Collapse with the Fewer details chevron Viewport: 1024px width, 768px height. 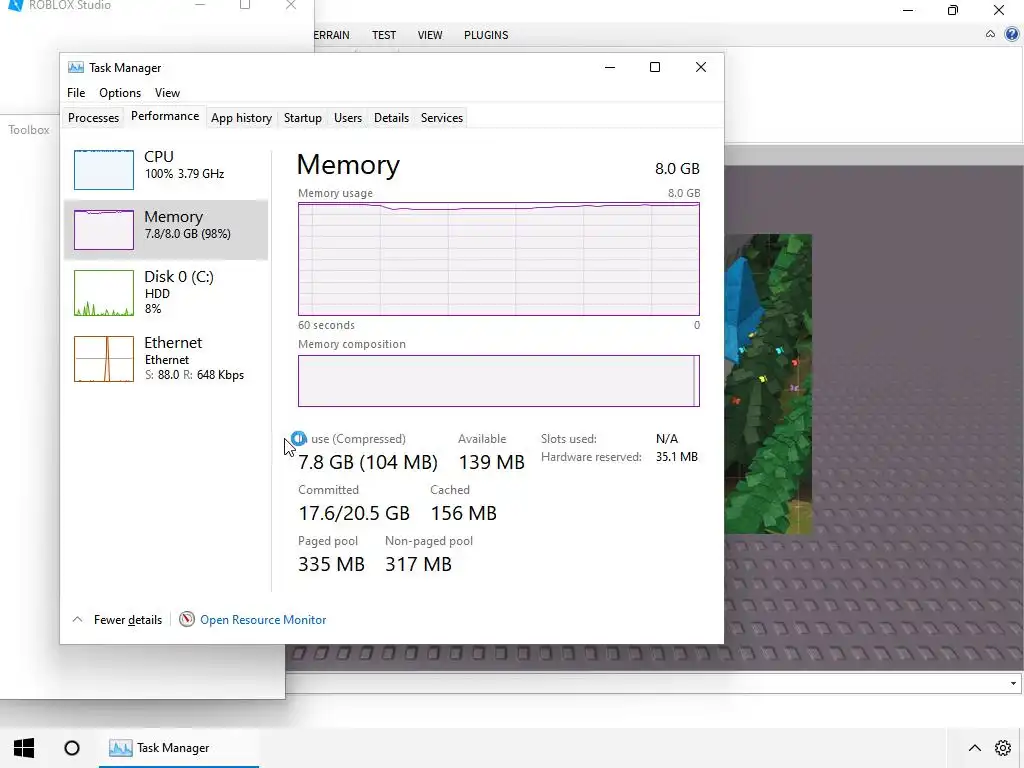point(77,619)
